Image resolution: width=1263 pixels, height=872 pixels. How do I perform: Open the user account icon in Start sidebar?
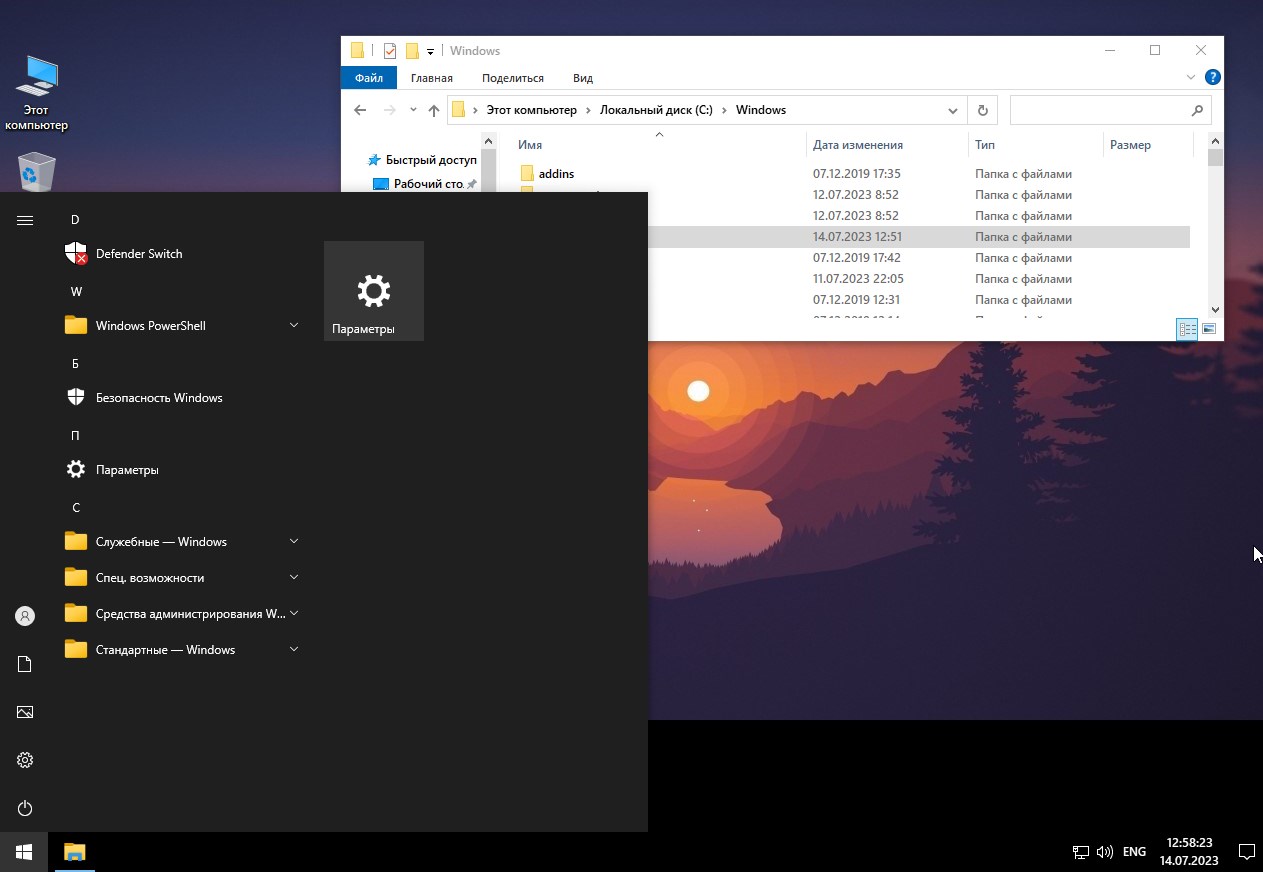click(25, 616)
